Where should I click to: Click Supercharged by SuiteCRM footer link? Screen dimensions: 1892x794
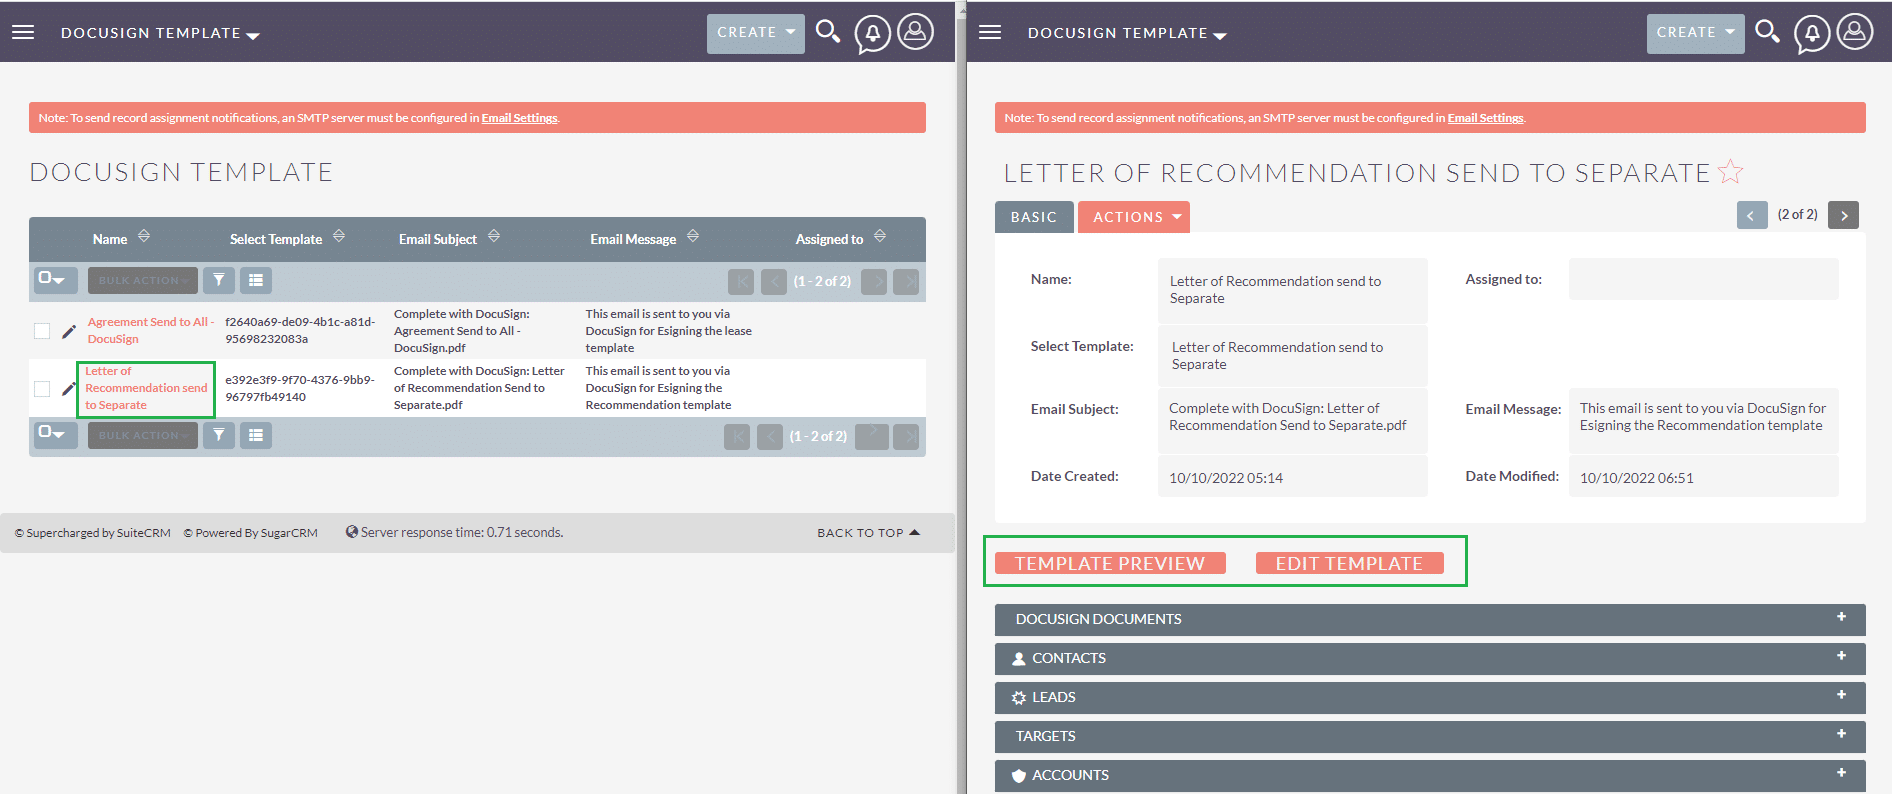pyautogui.click(x=93, y=533)
